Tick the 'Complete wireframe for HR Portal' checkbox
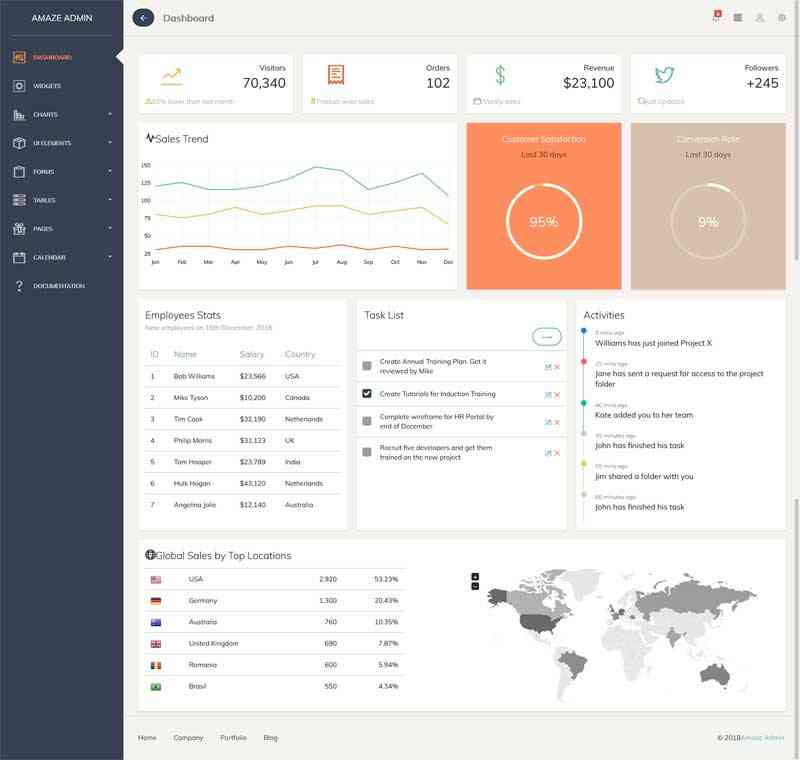The height and width of the screenshot is (760, 800). 367,423
